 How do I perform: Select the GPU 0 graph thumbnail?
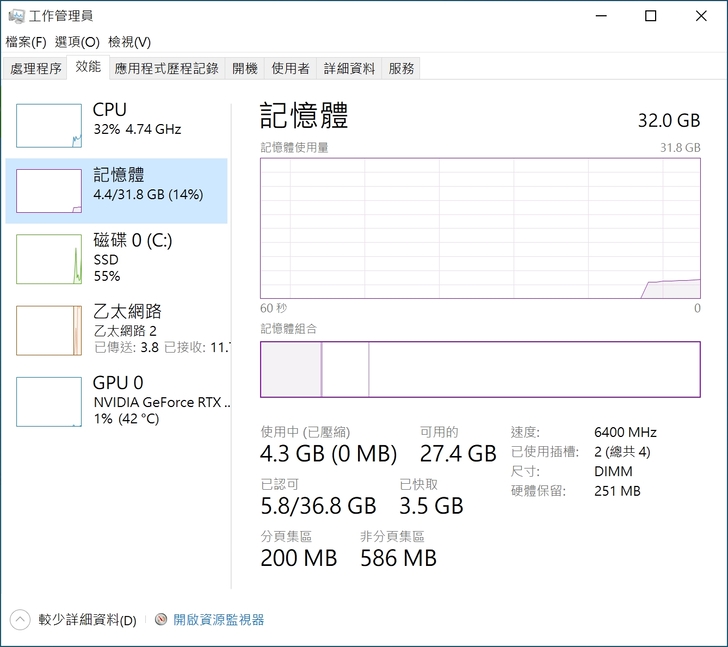click(x=49, y=401)
